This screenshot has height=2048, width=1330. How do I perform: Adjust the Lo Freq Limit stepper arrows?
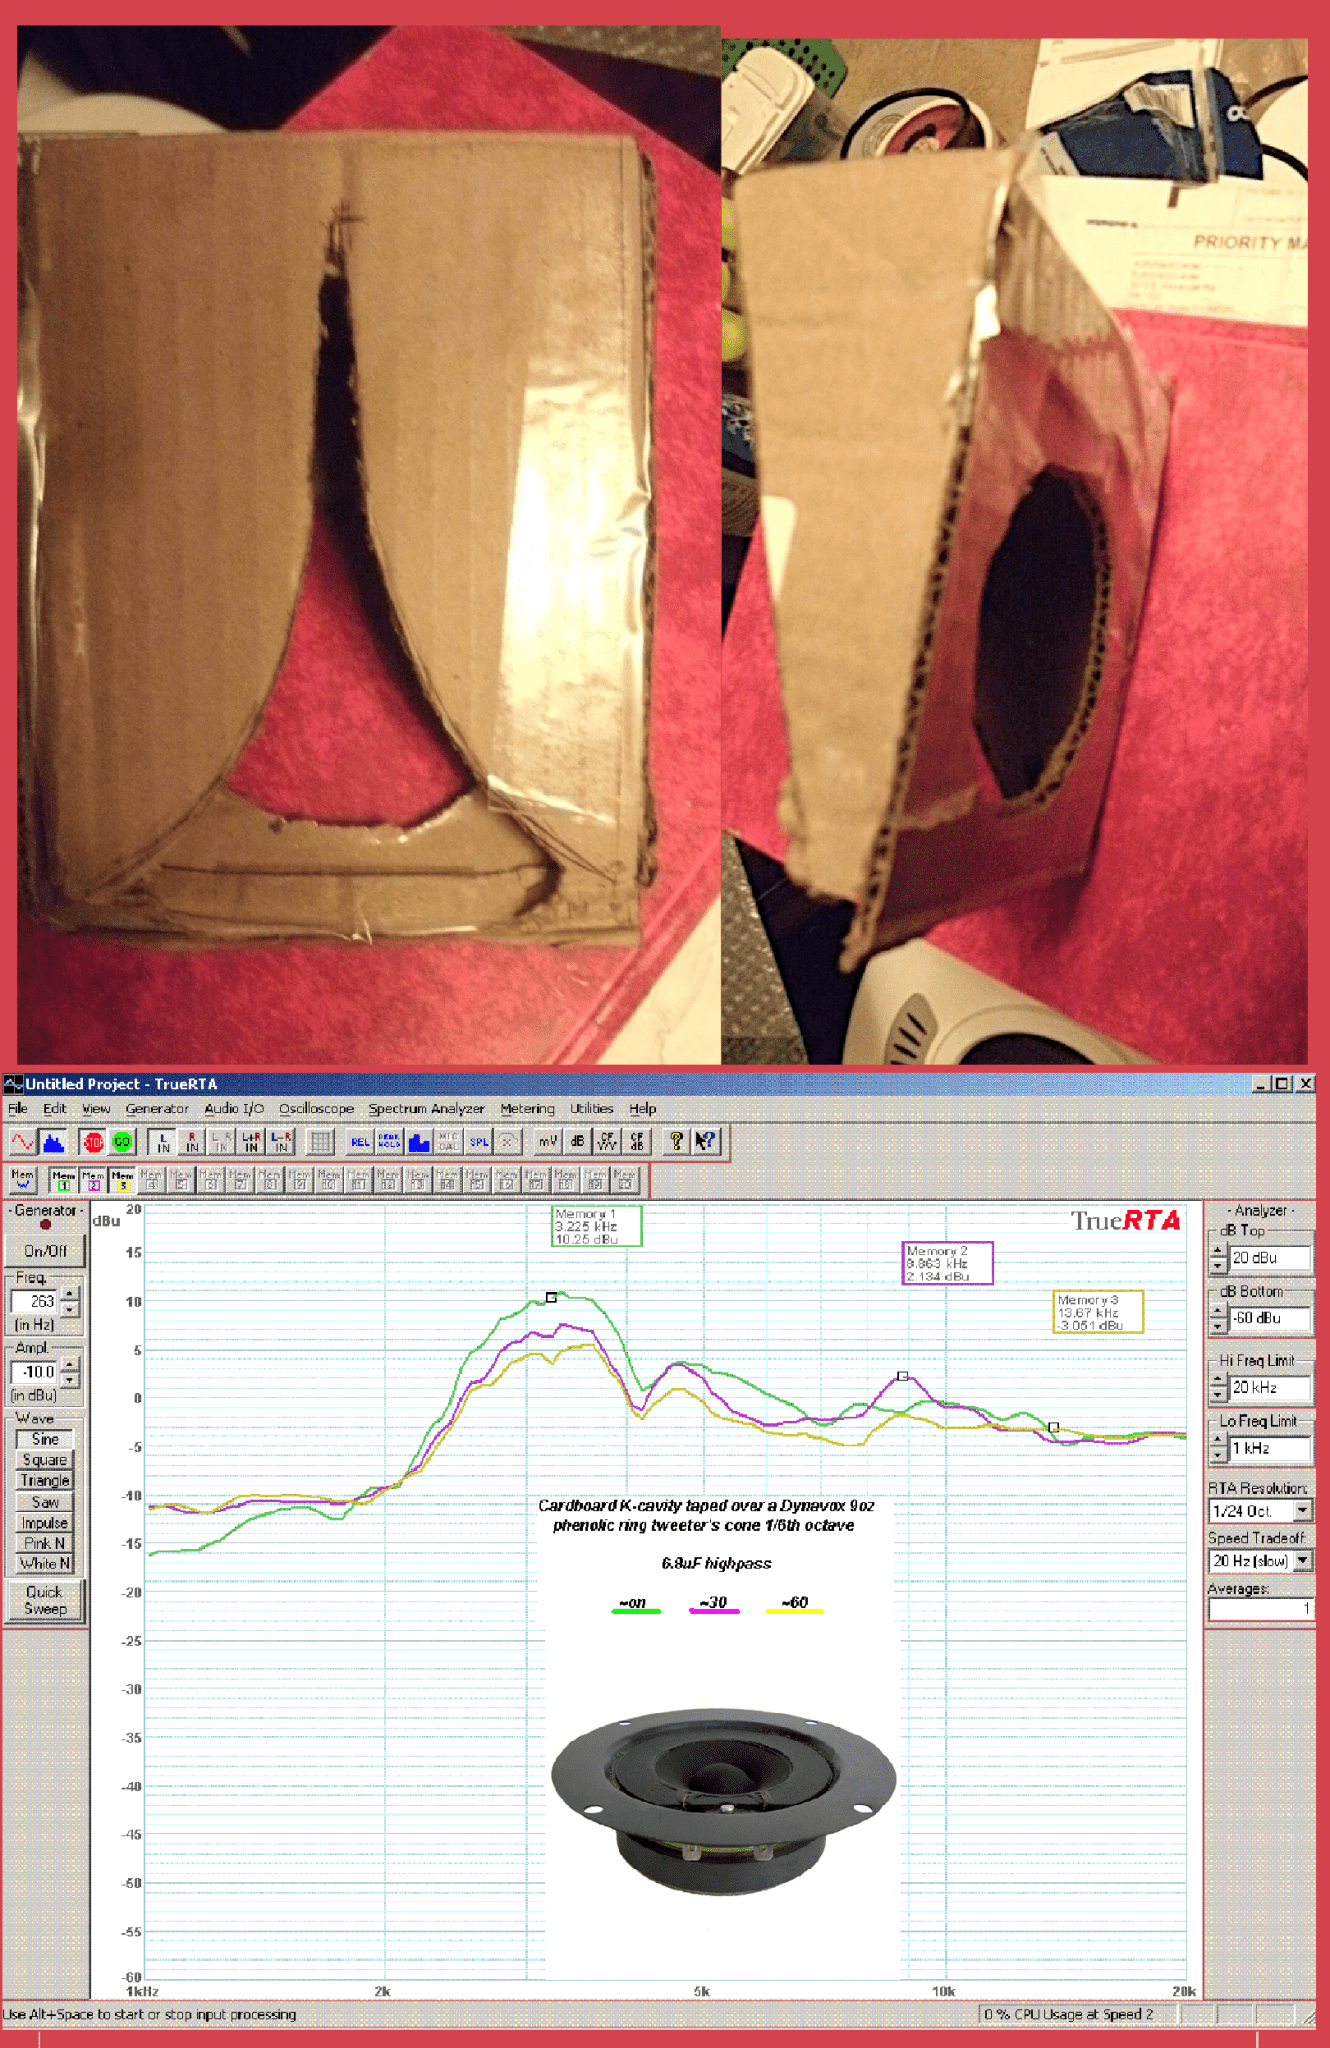click(x=1218, y=1448)
